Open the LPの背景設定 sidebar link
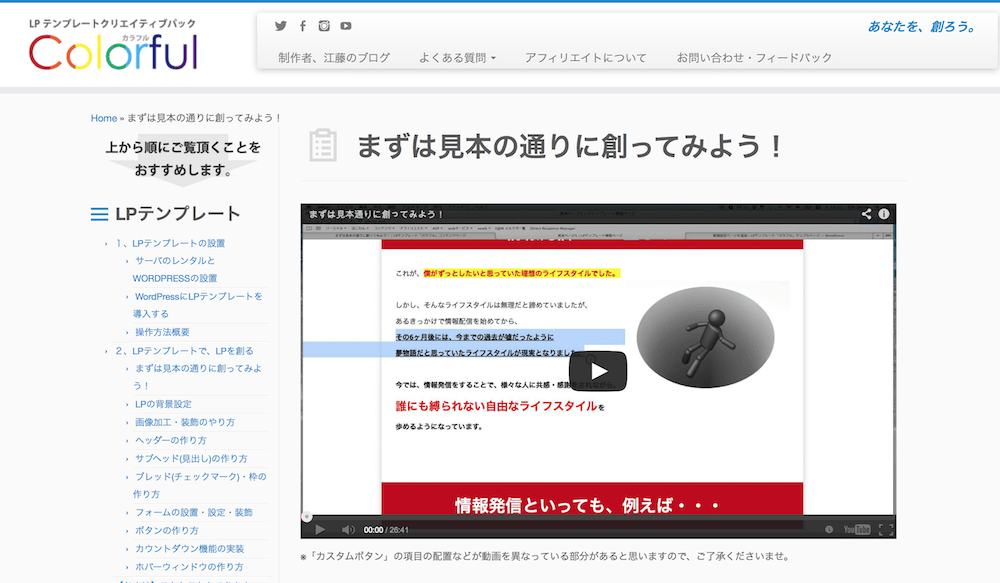 [x=163, y=404]
